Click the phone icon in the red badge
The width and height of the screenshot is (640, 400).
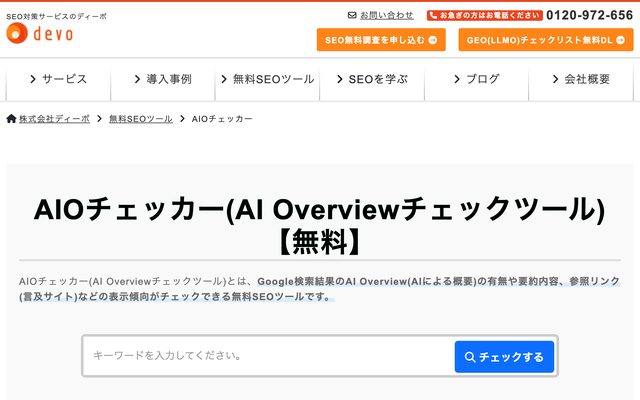pos(433,16)
